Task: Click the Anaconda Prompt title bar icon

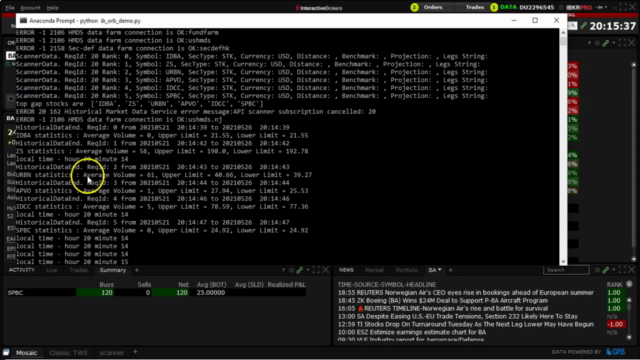Action: (x=23, y=20)
